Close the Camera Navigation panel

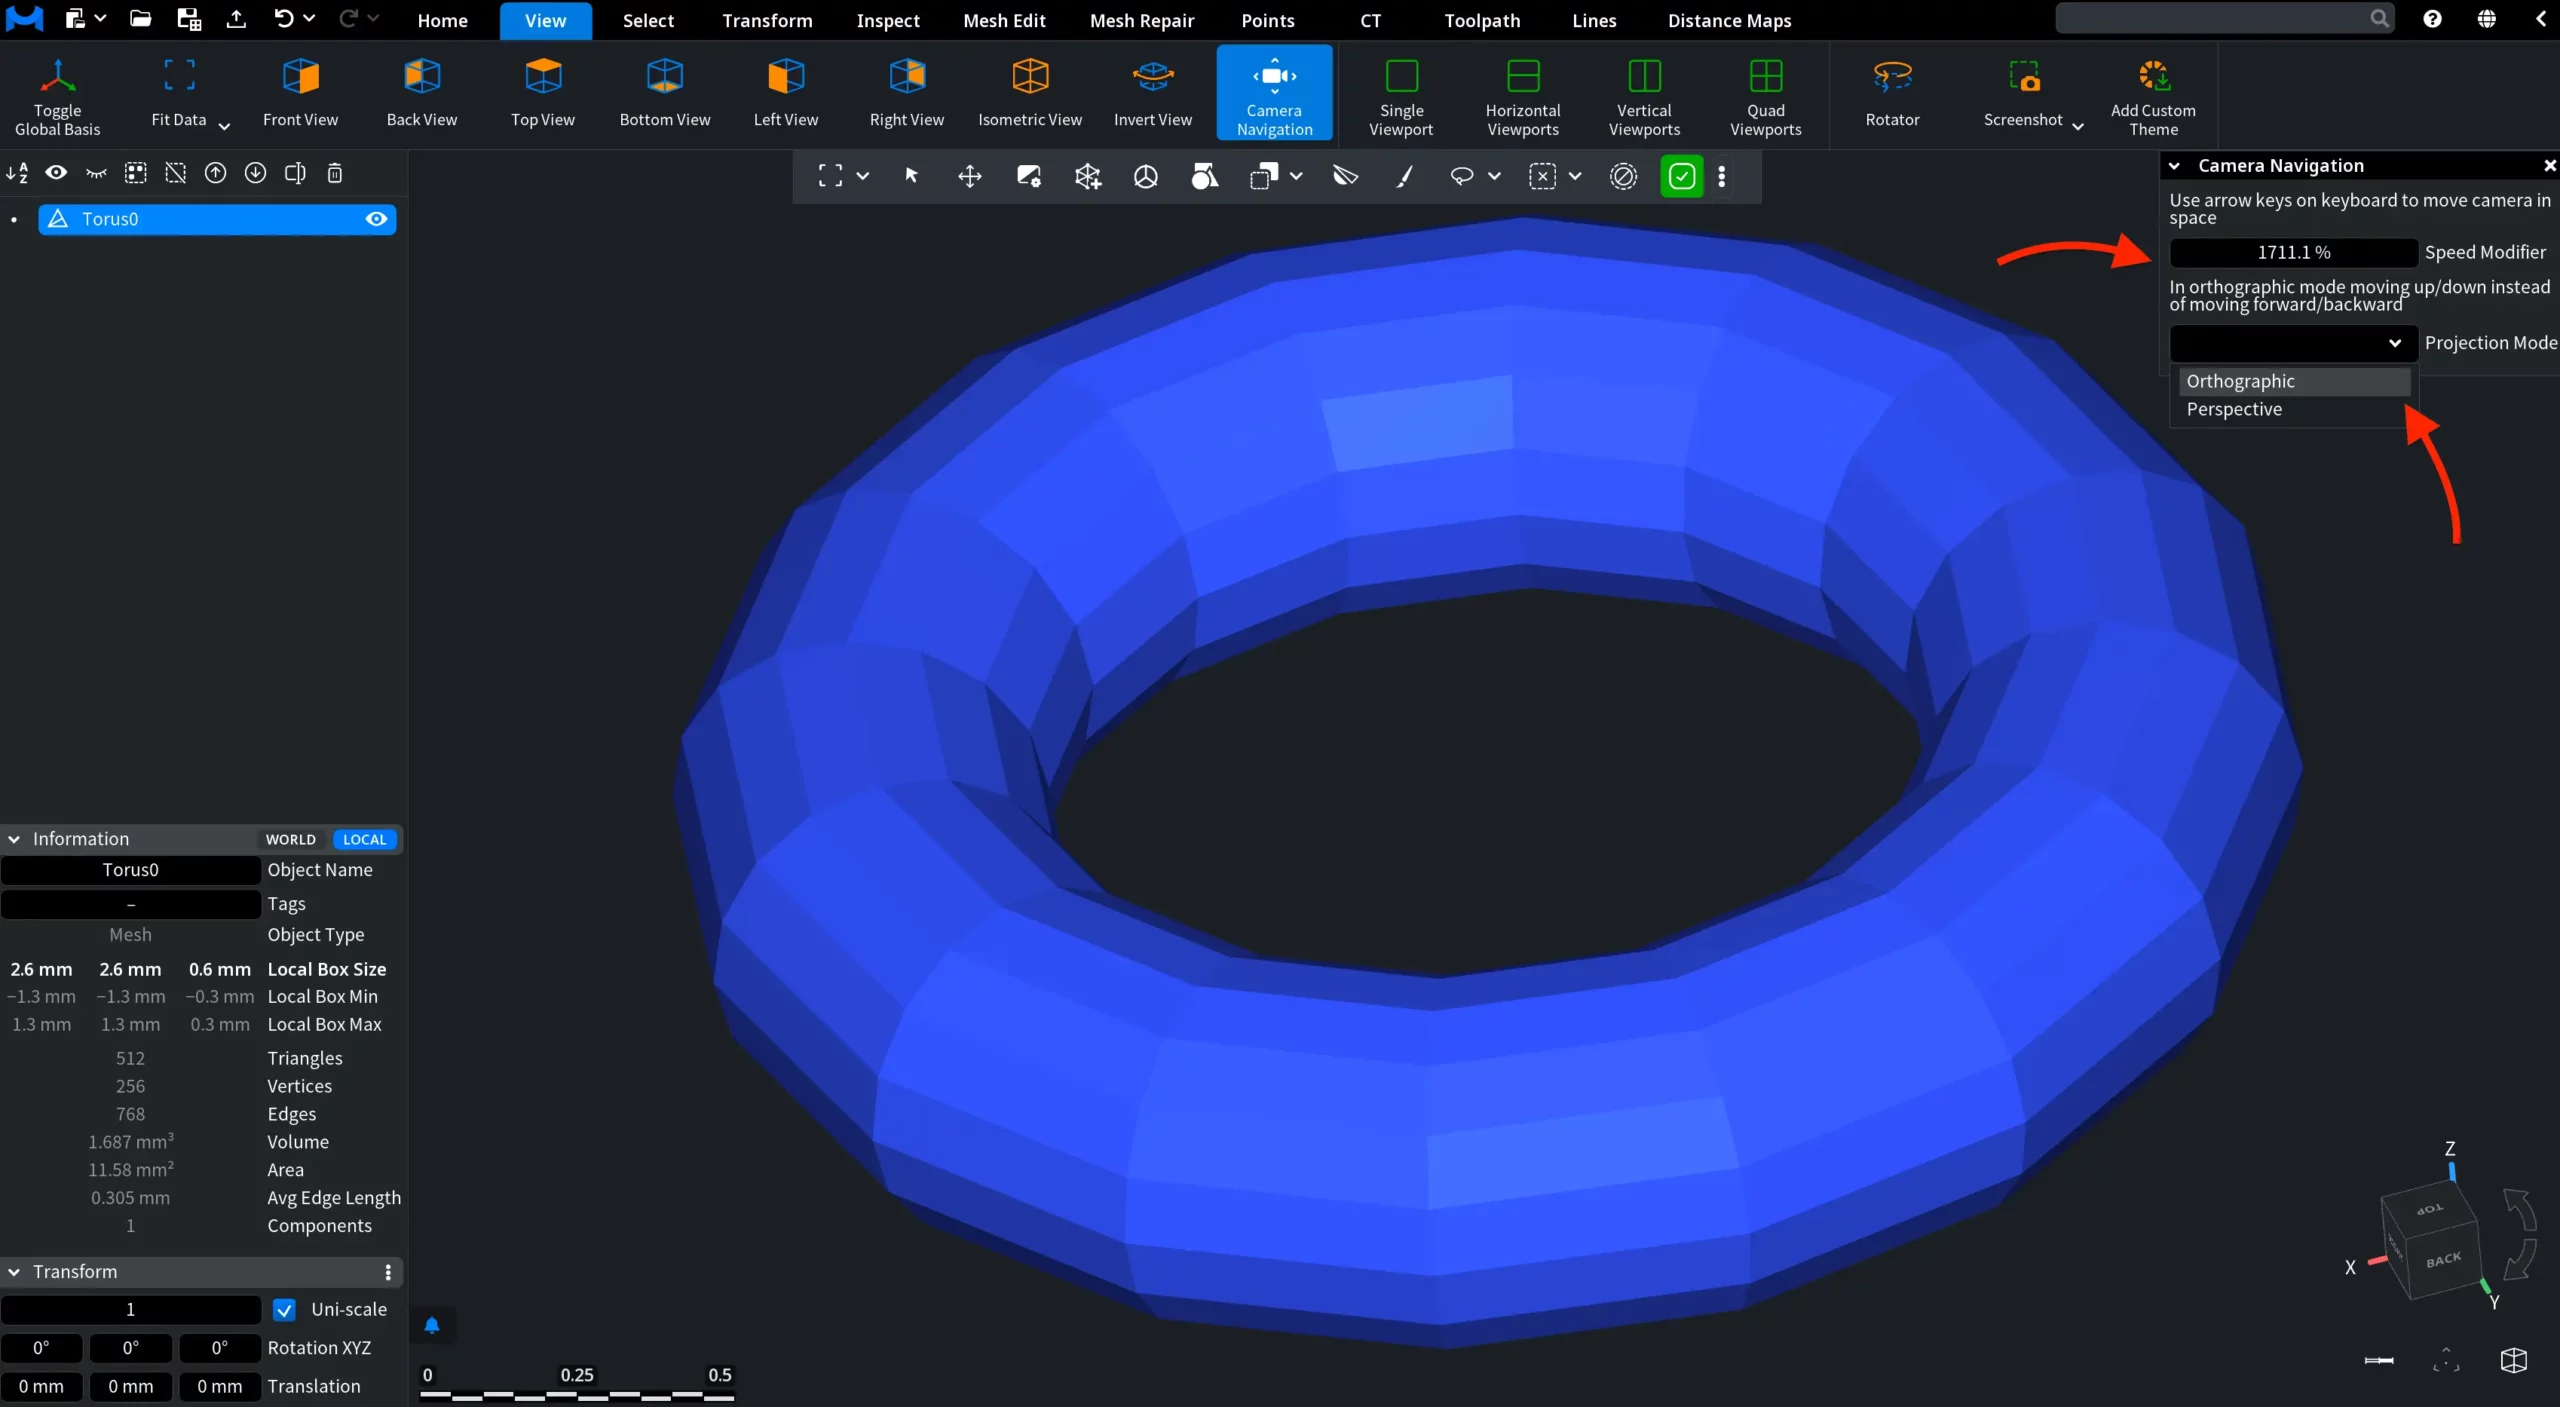click(2549, 166)
